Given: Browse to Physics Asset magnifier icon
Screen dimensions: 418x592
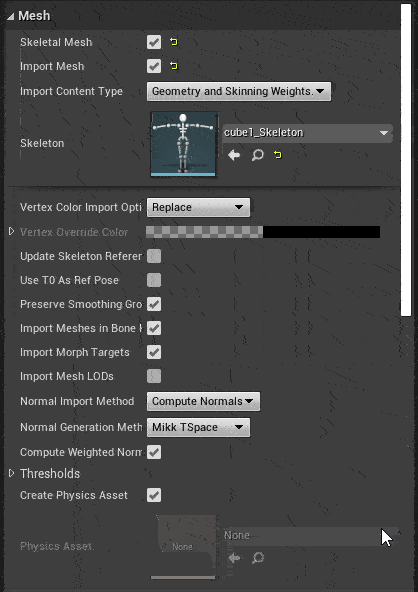Looking at the screenshot, I should [x=258, y=558].
